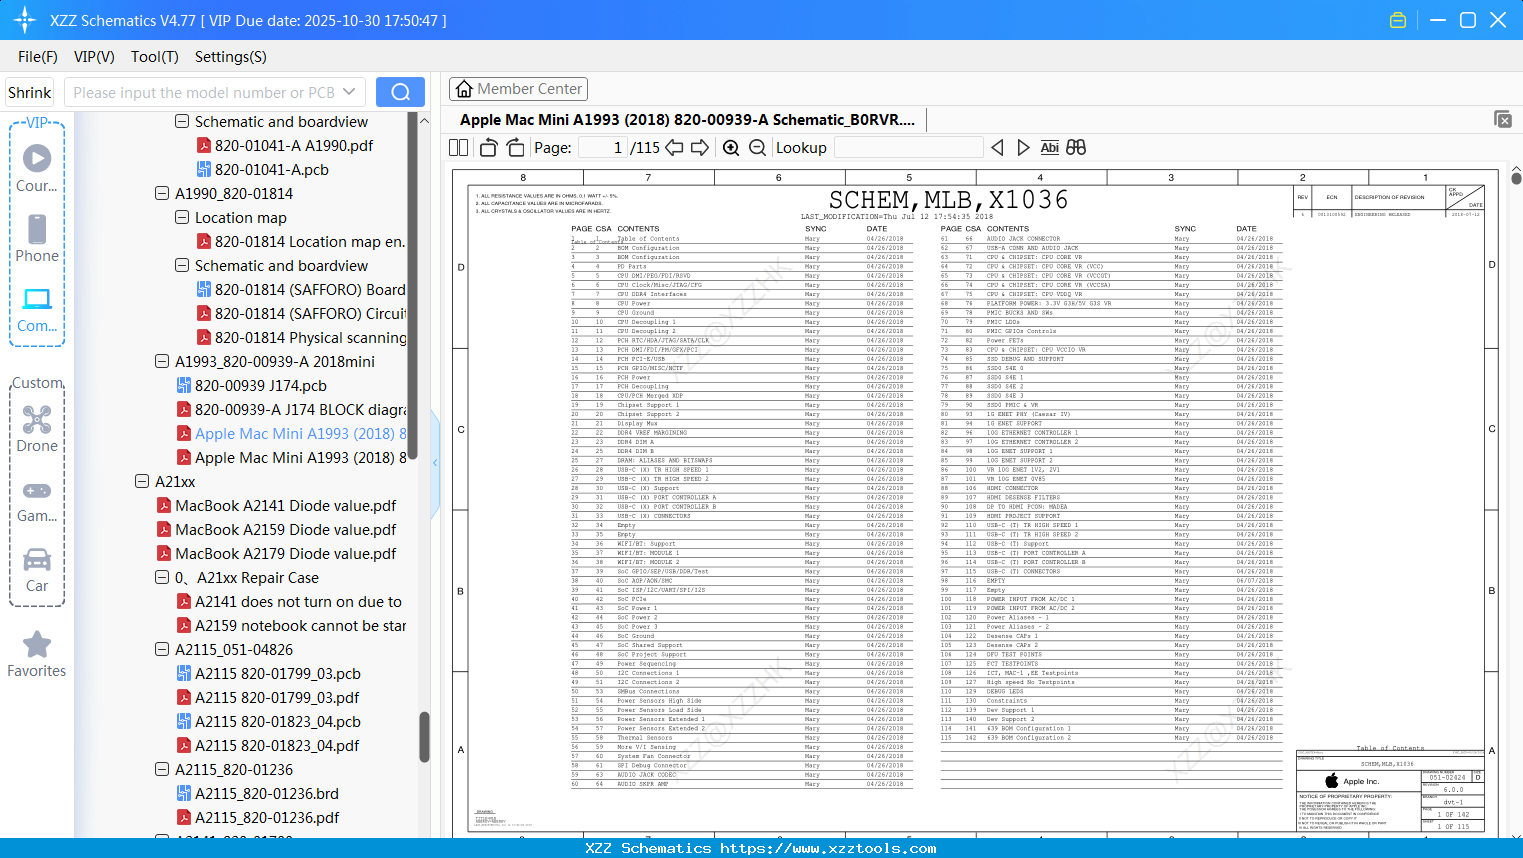Open A2115 820-01823_04.pdf

coord(268,746)
